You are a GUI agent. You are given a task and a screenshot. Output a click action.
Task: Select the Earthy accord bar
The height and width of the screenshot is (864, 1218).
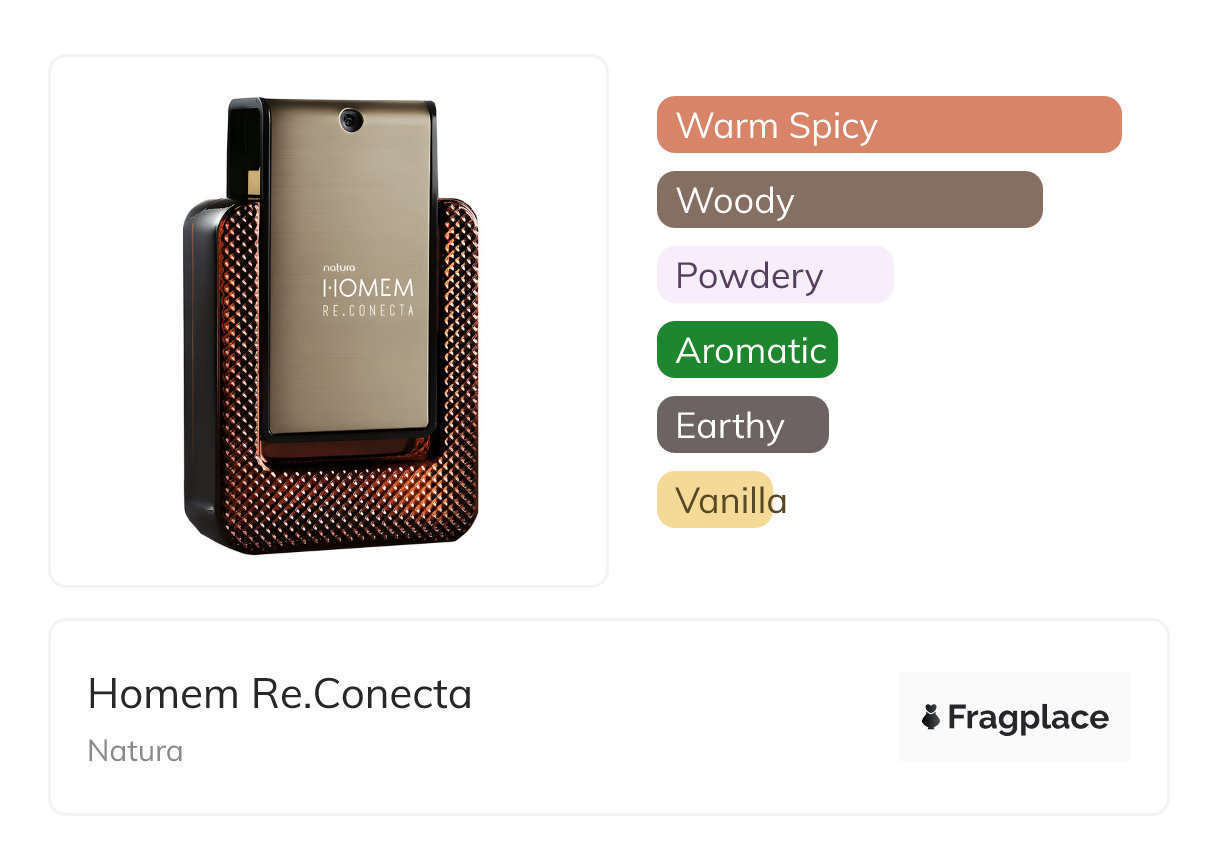click(x=743, y=425)
